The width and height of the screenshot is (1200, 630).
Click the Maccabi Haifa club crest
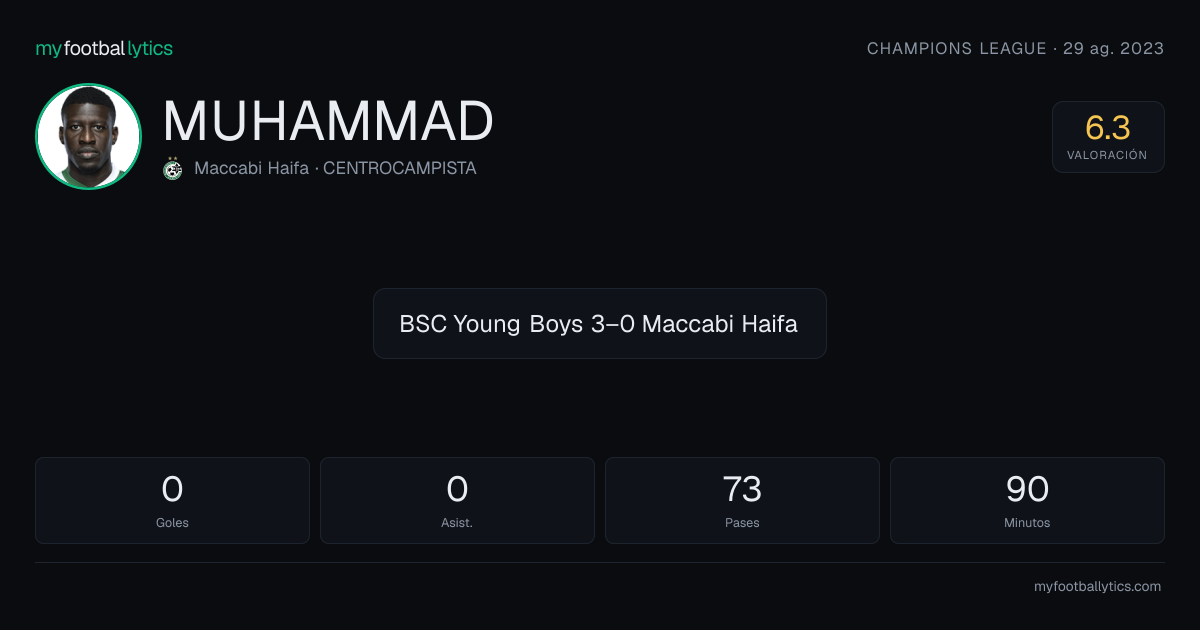[173, 168]
